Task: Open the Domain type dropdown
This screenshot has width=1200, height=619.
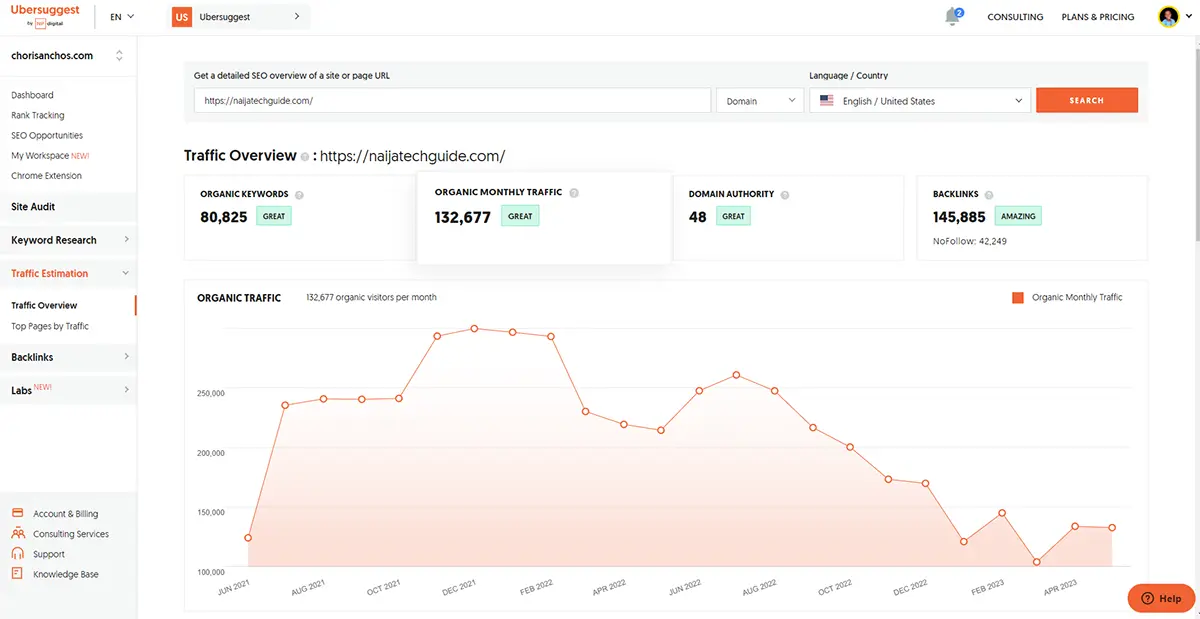Action: tap(760, 101)
